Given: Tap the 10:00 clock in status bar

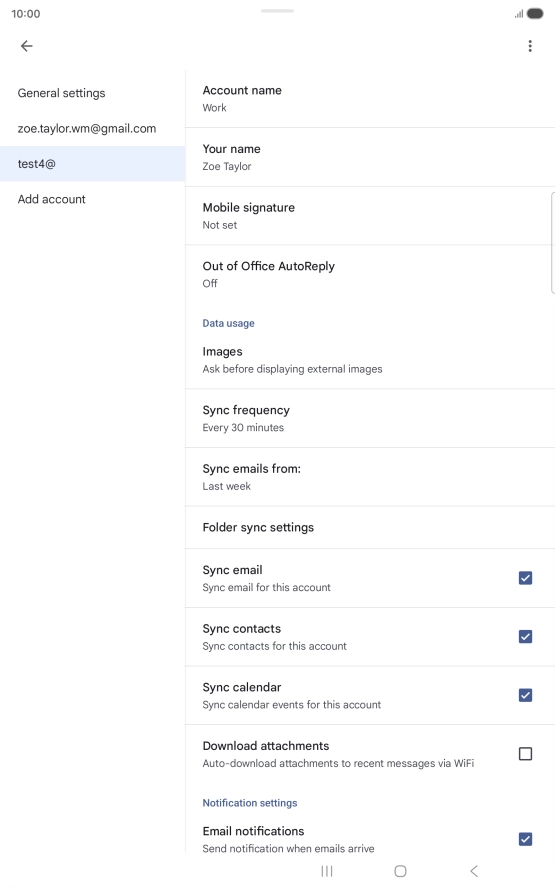Looking at the screenshot, I should 25,14.
